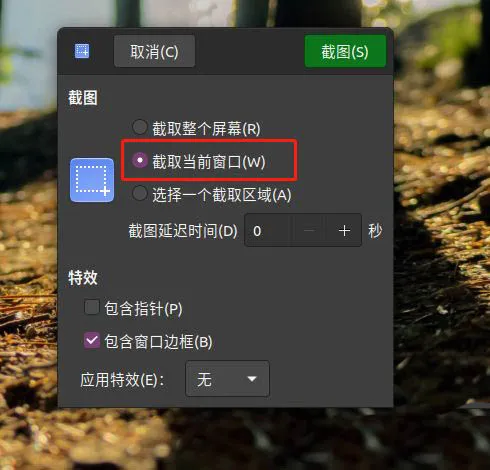Click the screenshot app icon in header bar

pos(82,51)
